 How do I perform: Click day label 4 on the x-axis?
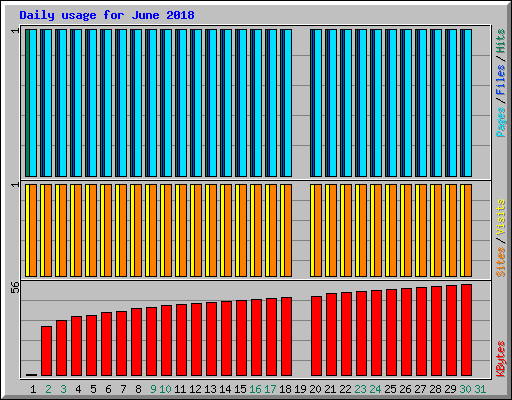pos(78,389)
